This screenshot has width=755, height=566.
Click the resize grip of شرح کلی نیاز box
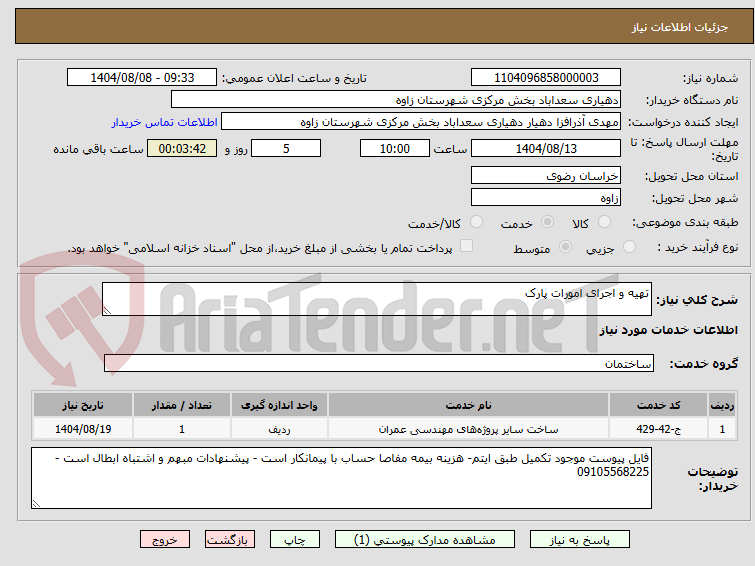tap(107, 311)
